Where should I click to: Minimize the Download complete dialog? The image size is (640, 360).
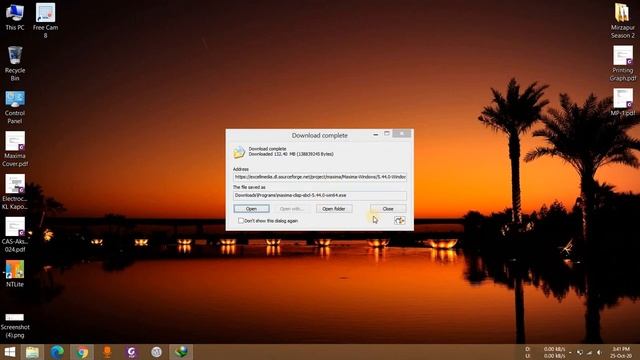pos(376,134)
